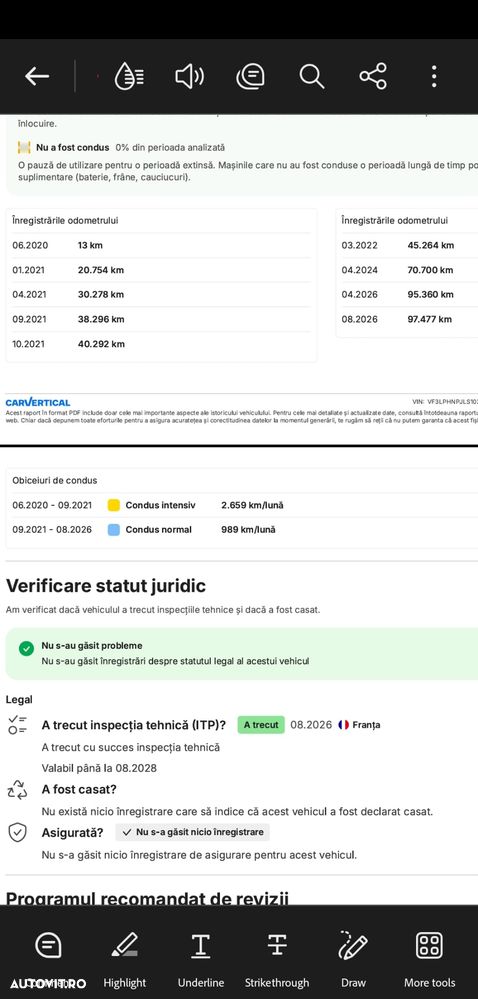
Task: Select the '40.292 km' odometer reading
Action: pos(101,344)
